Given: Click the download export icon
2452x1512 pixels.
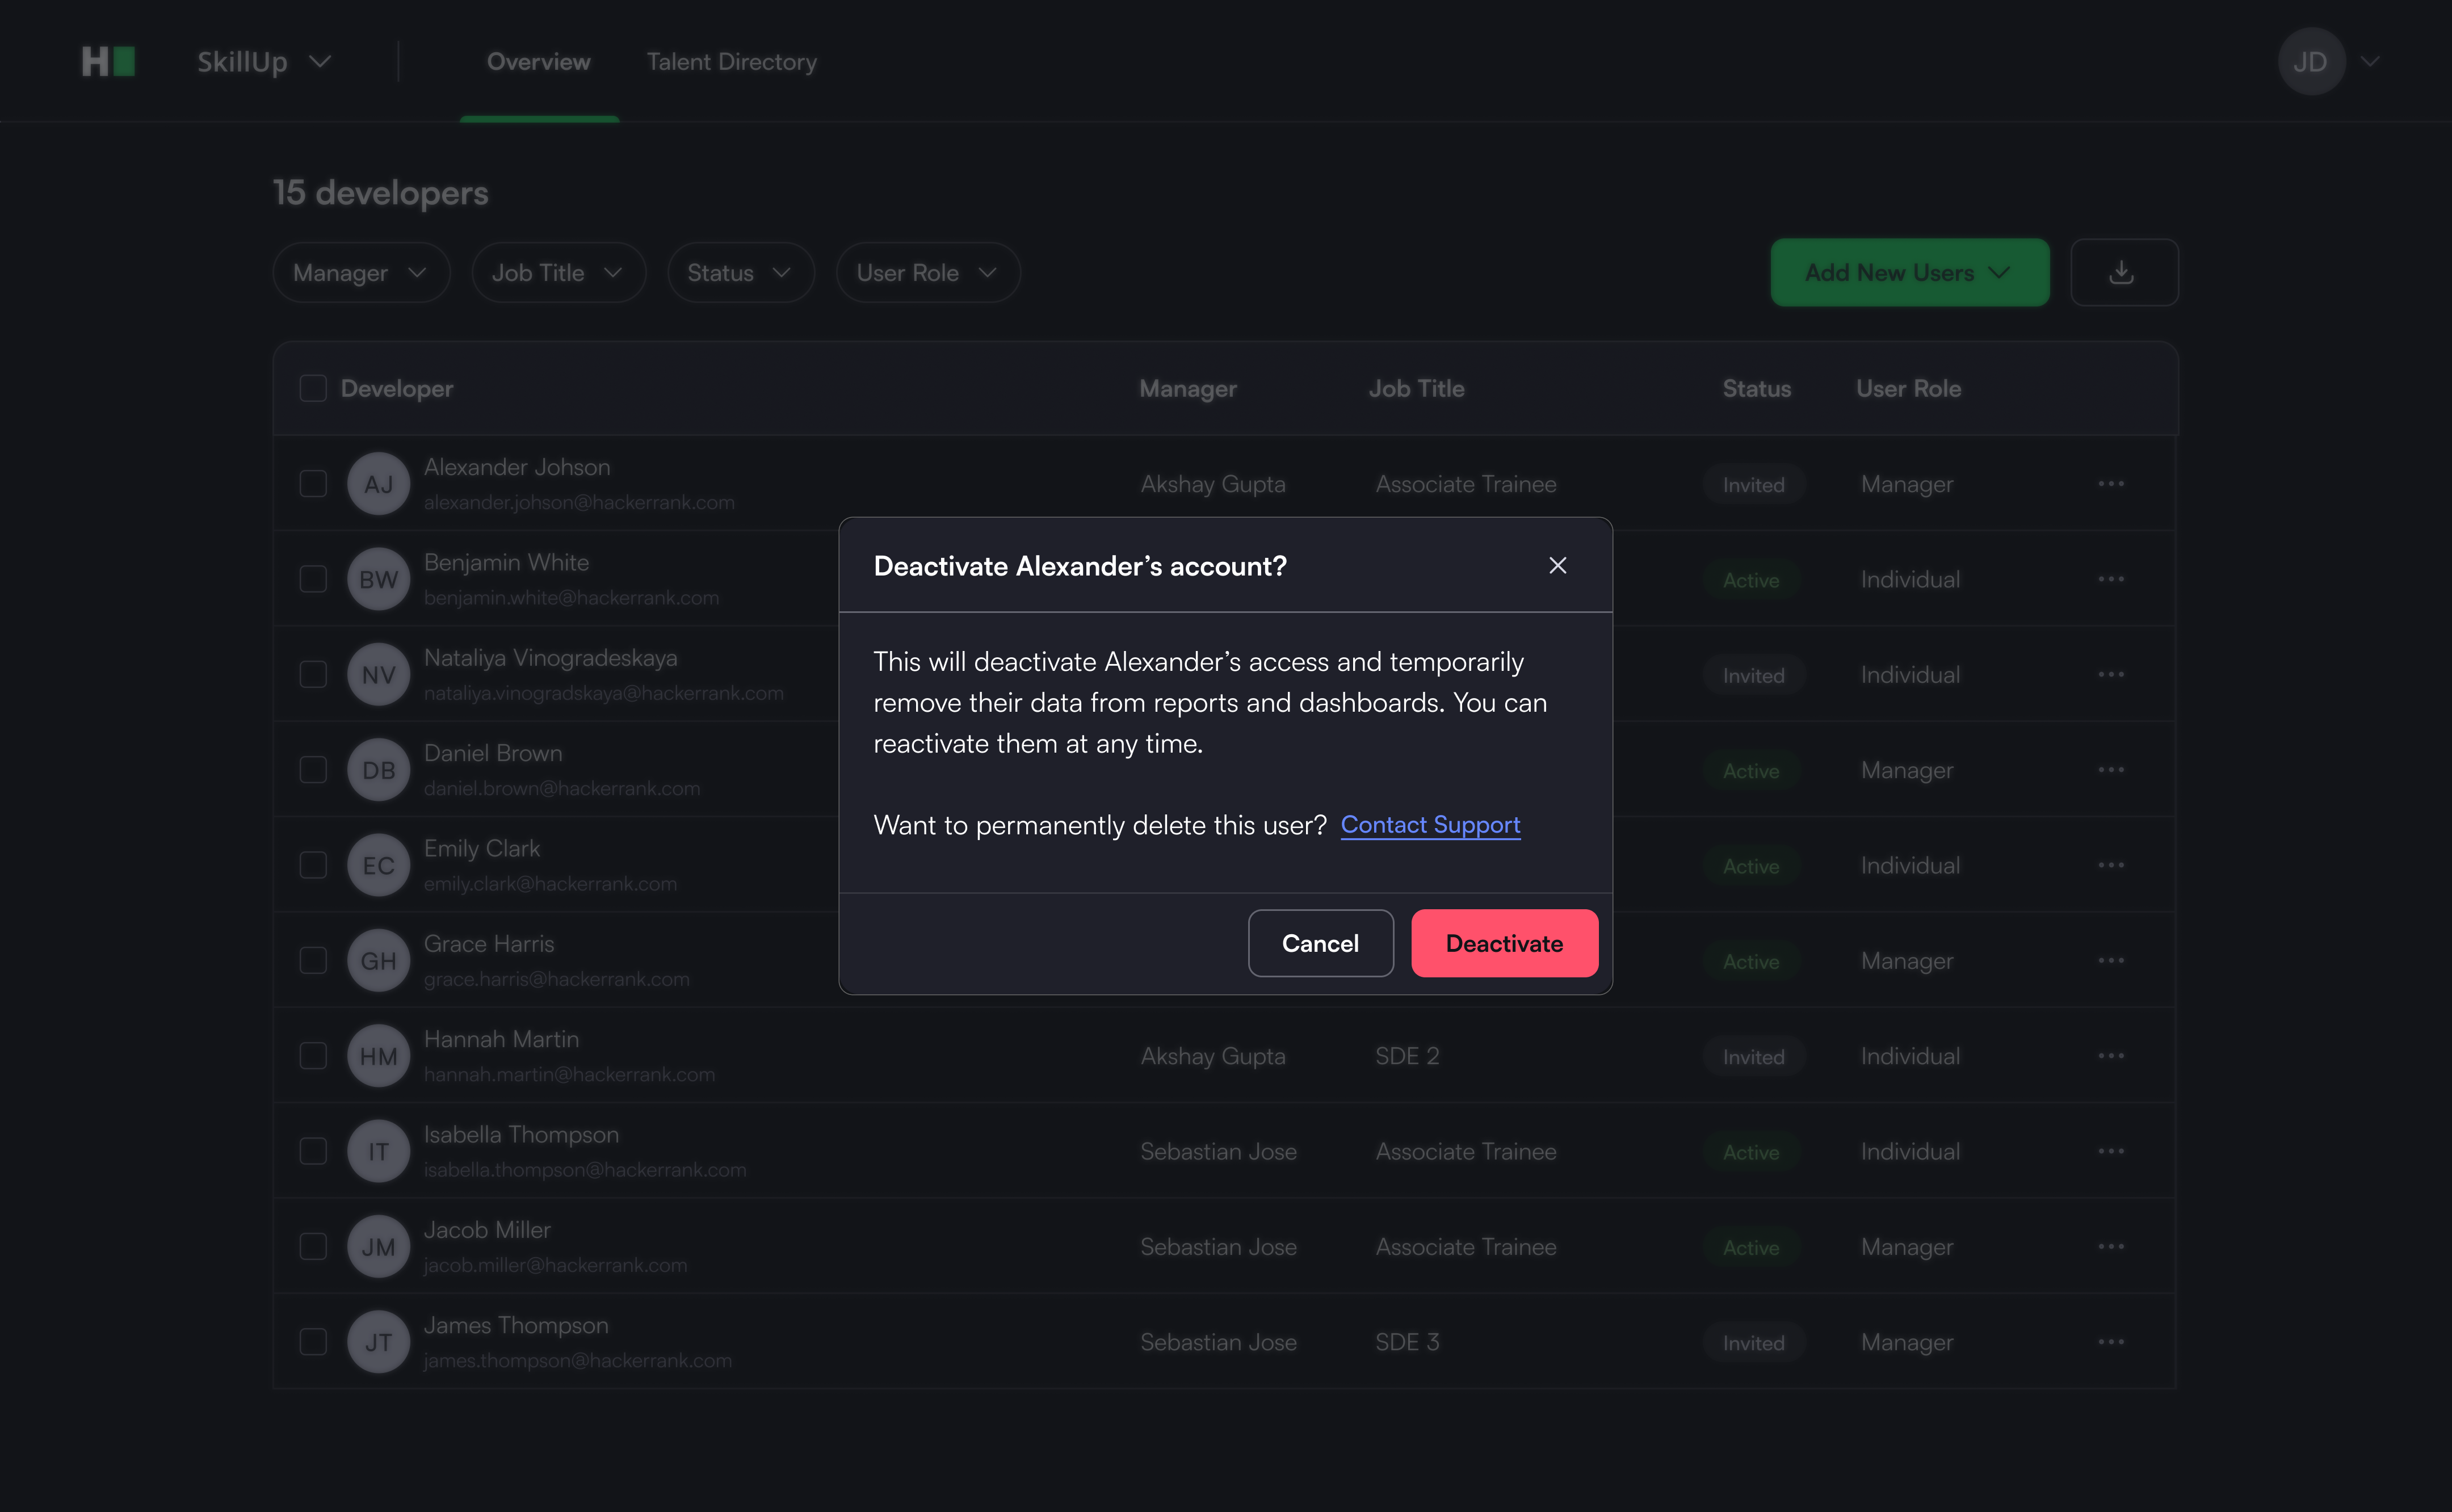Looking at the screenshot, I should [x=2123, y=272].
